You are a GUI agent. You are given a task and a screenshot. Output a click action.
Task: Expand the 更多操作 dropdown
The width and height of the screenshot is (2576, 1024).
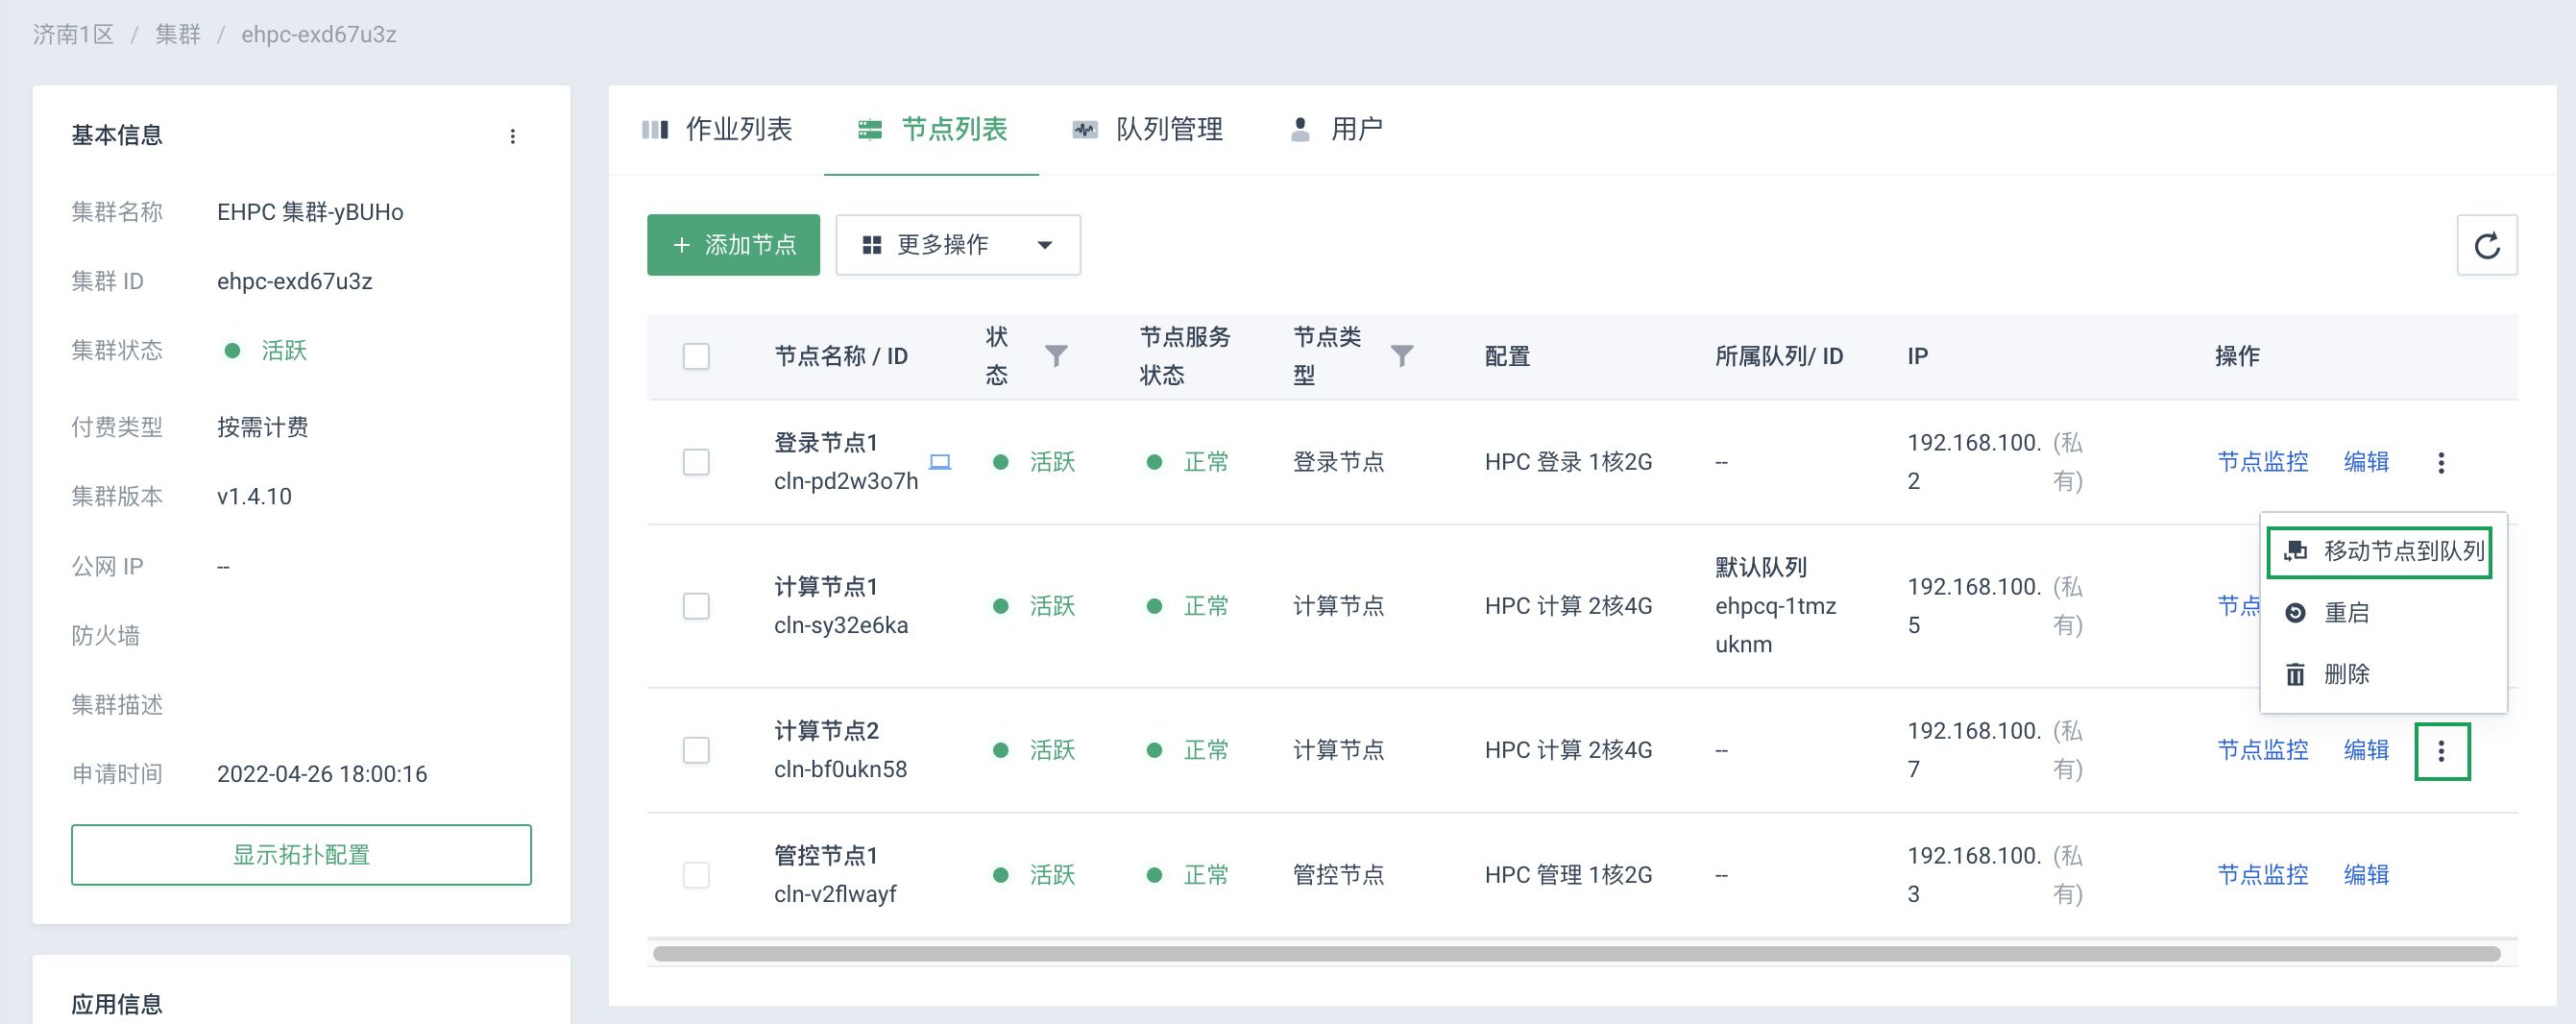coord(958,245)
